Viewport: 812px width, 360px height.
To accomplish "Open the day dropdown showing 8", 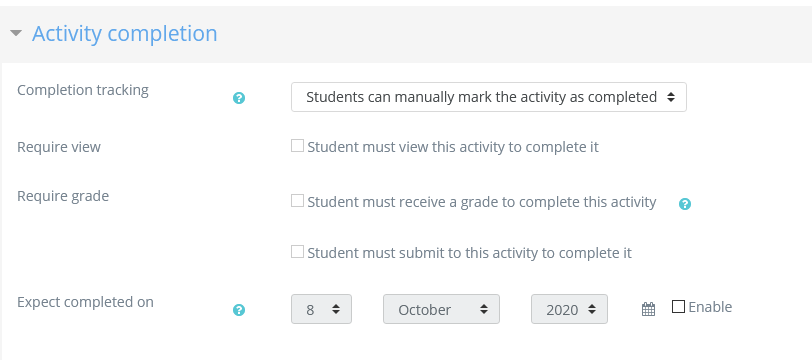I will (321, 309).
